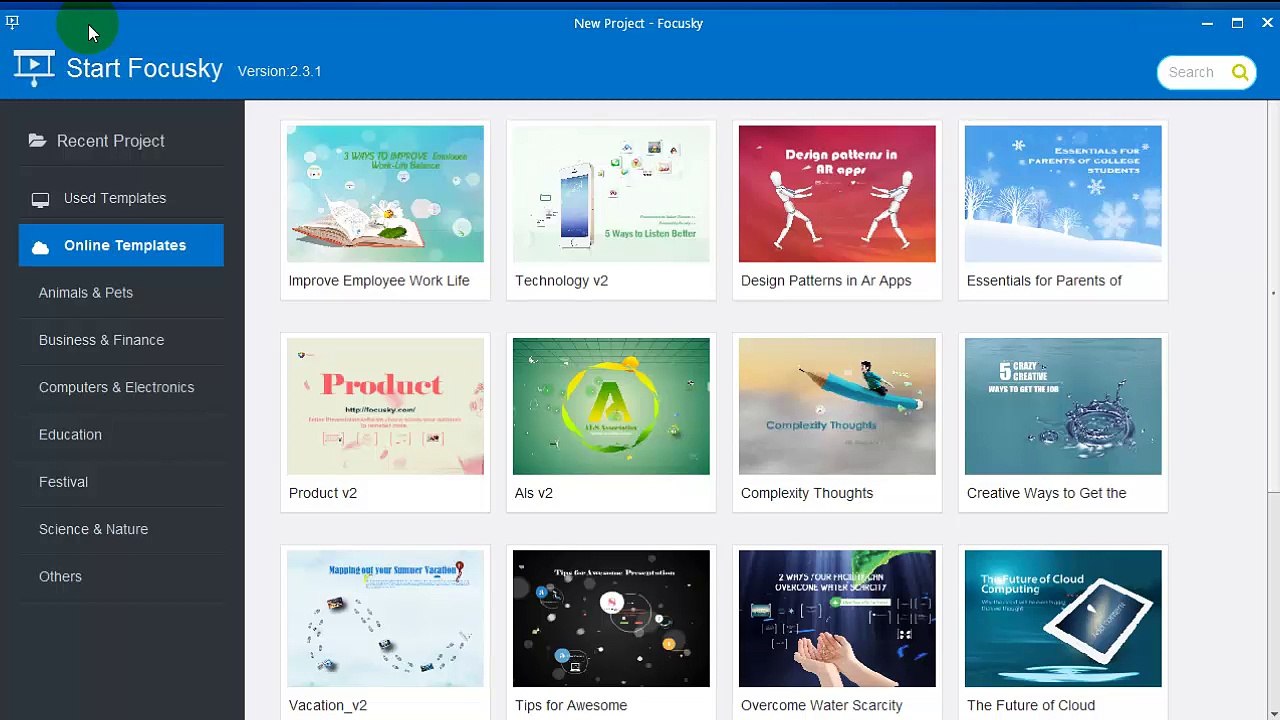This screenshot has height=720, width=1280.
Task: Click the 'Complexity Thoughts' caption text
Action: click(x=807, y=493)
